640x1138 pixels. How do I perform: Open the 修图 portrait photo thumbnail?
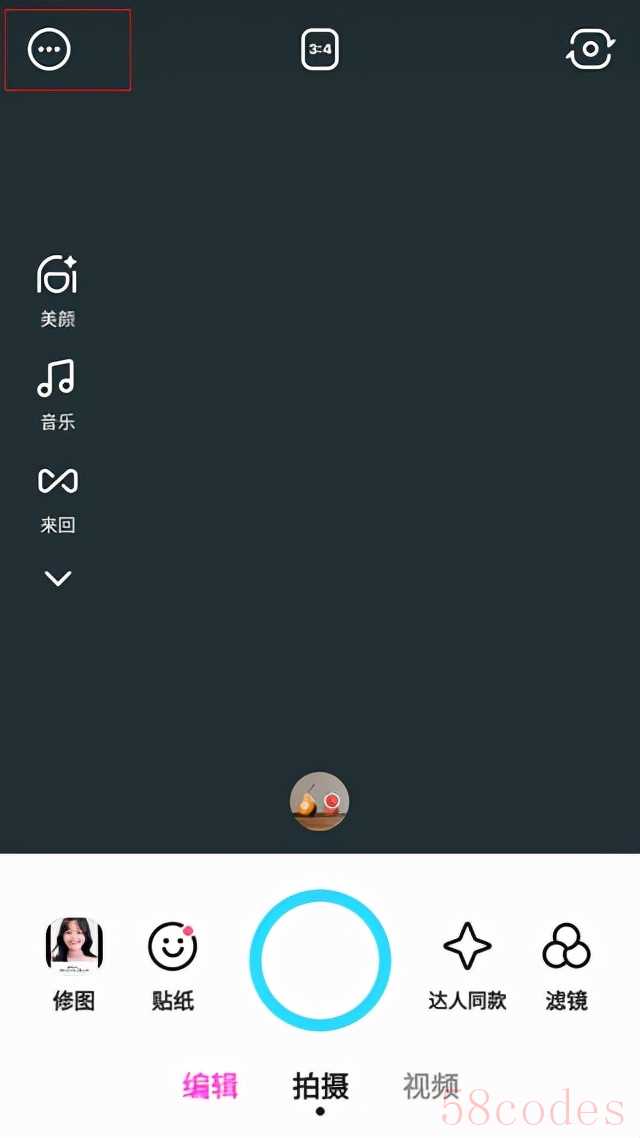point(74,946)
